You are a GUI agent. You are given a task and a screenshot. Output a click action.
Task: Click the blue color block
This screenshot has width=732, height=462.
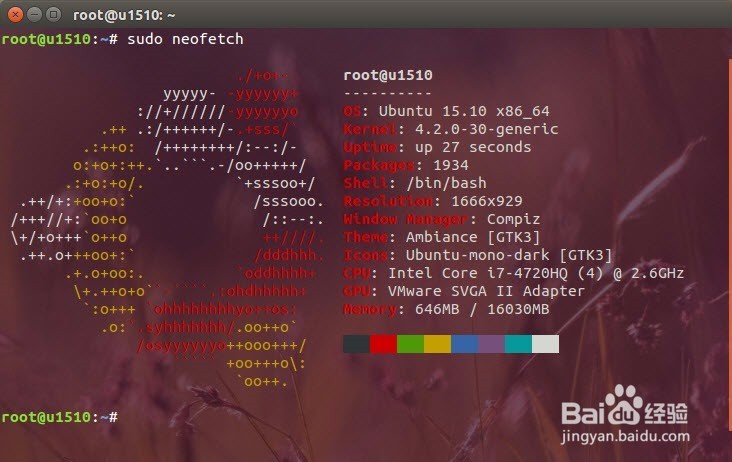[465, 344]
